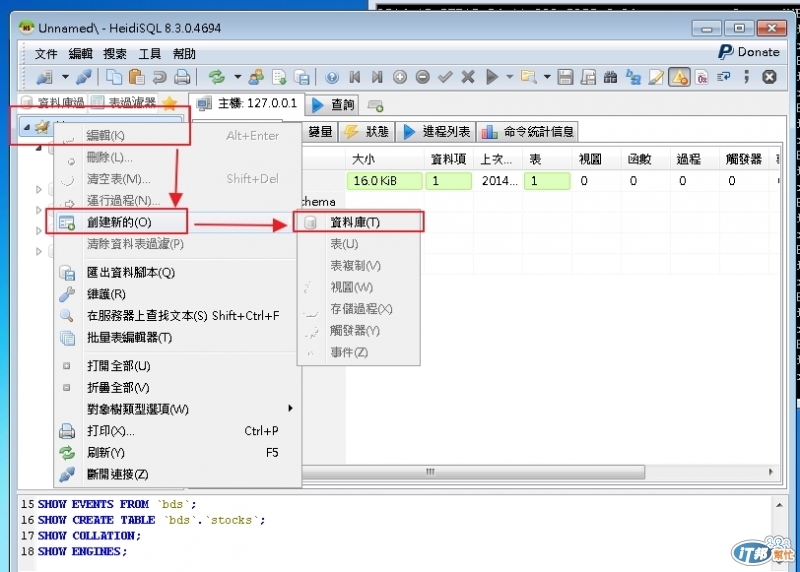Open dropdown arrow beside green refresh icon
800x572 pixels.
(x=237, y=77)
